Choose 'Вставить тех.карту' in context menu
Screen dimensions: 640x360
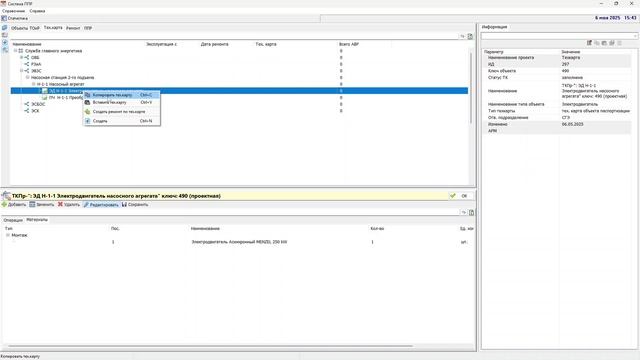point(121,102)
